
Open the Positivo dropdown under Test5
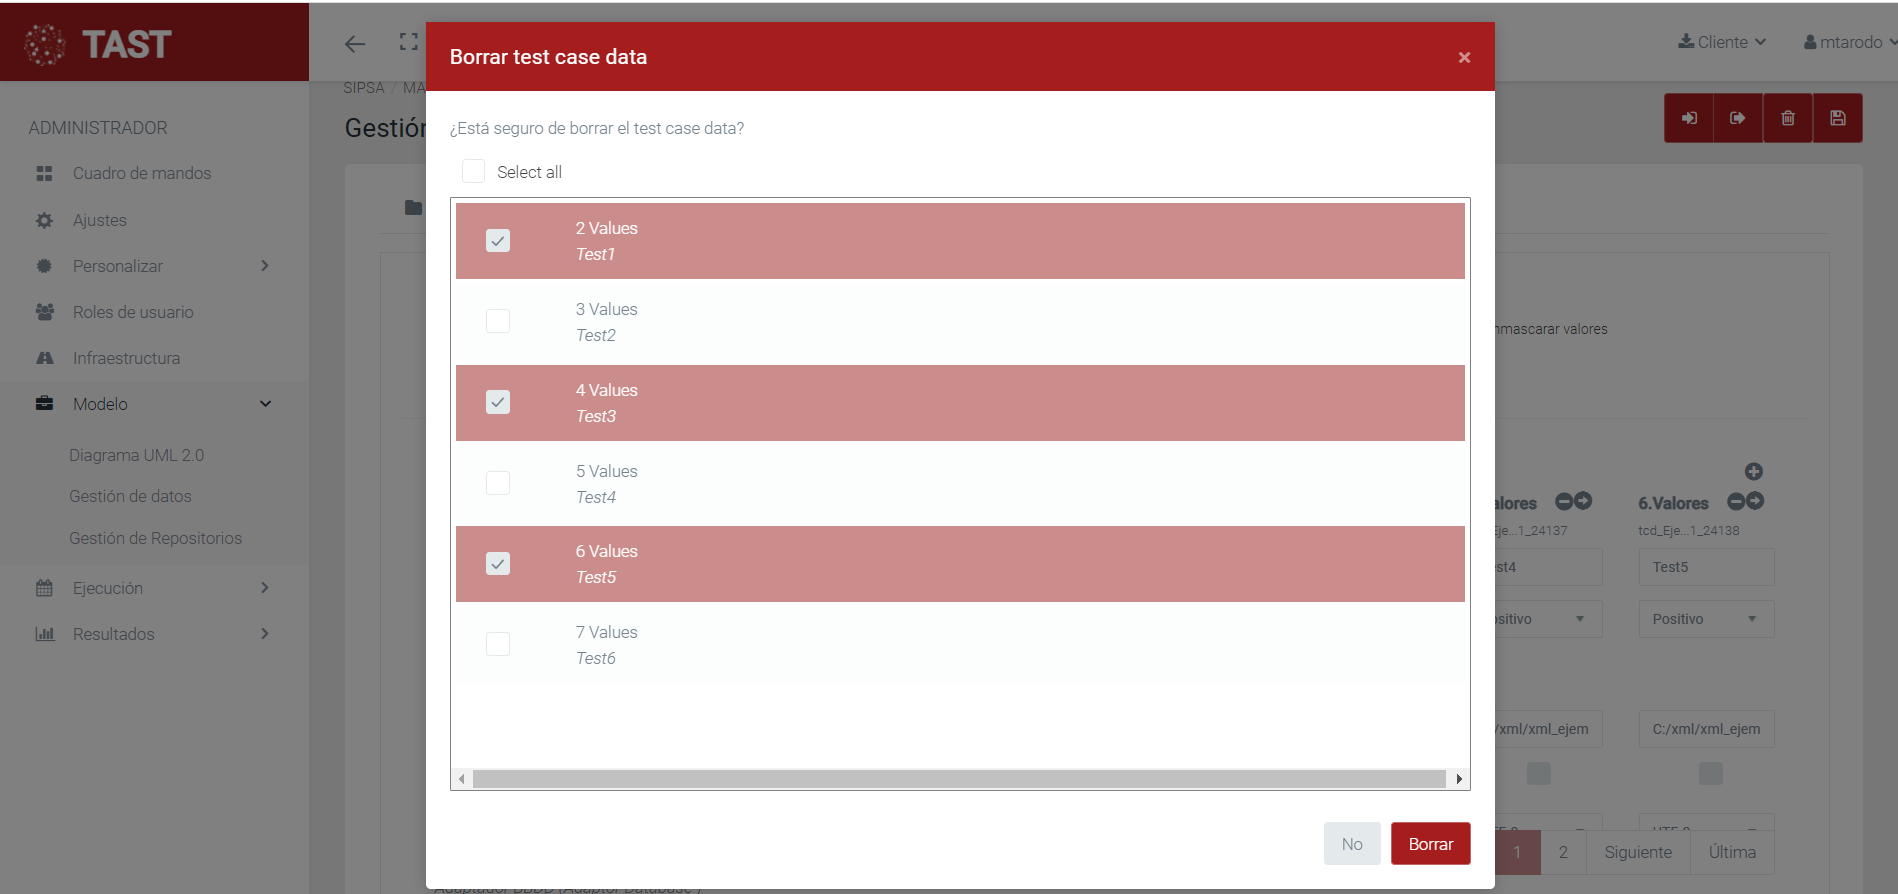[1705, 619]
